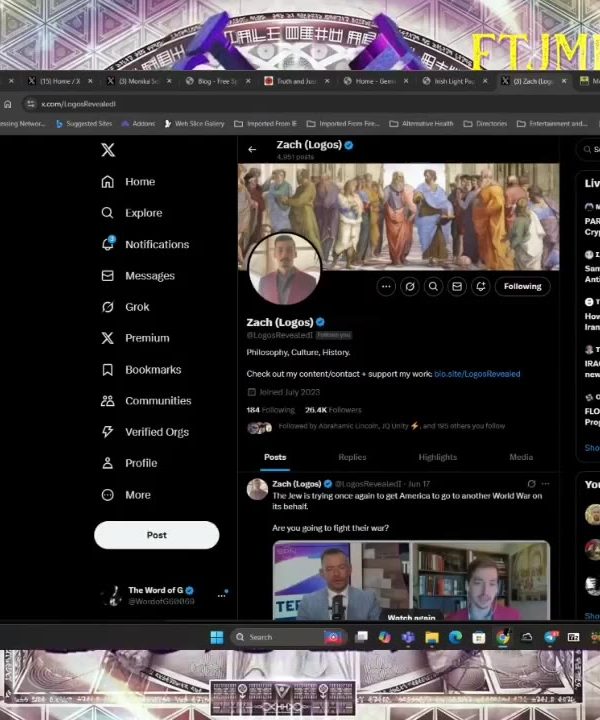
Task: Open the Addons bookmark
Action: click(138, 124)
